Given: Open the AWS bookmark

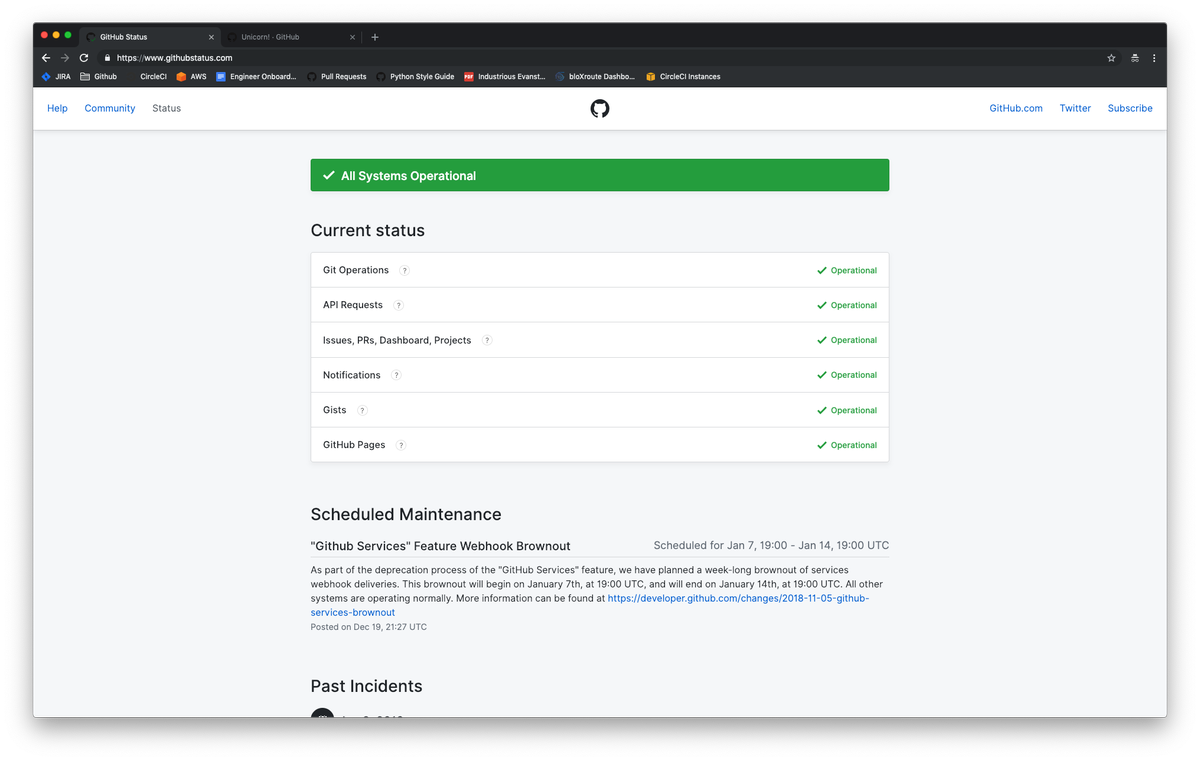Looking at the screenshot, I should point(191,76).
